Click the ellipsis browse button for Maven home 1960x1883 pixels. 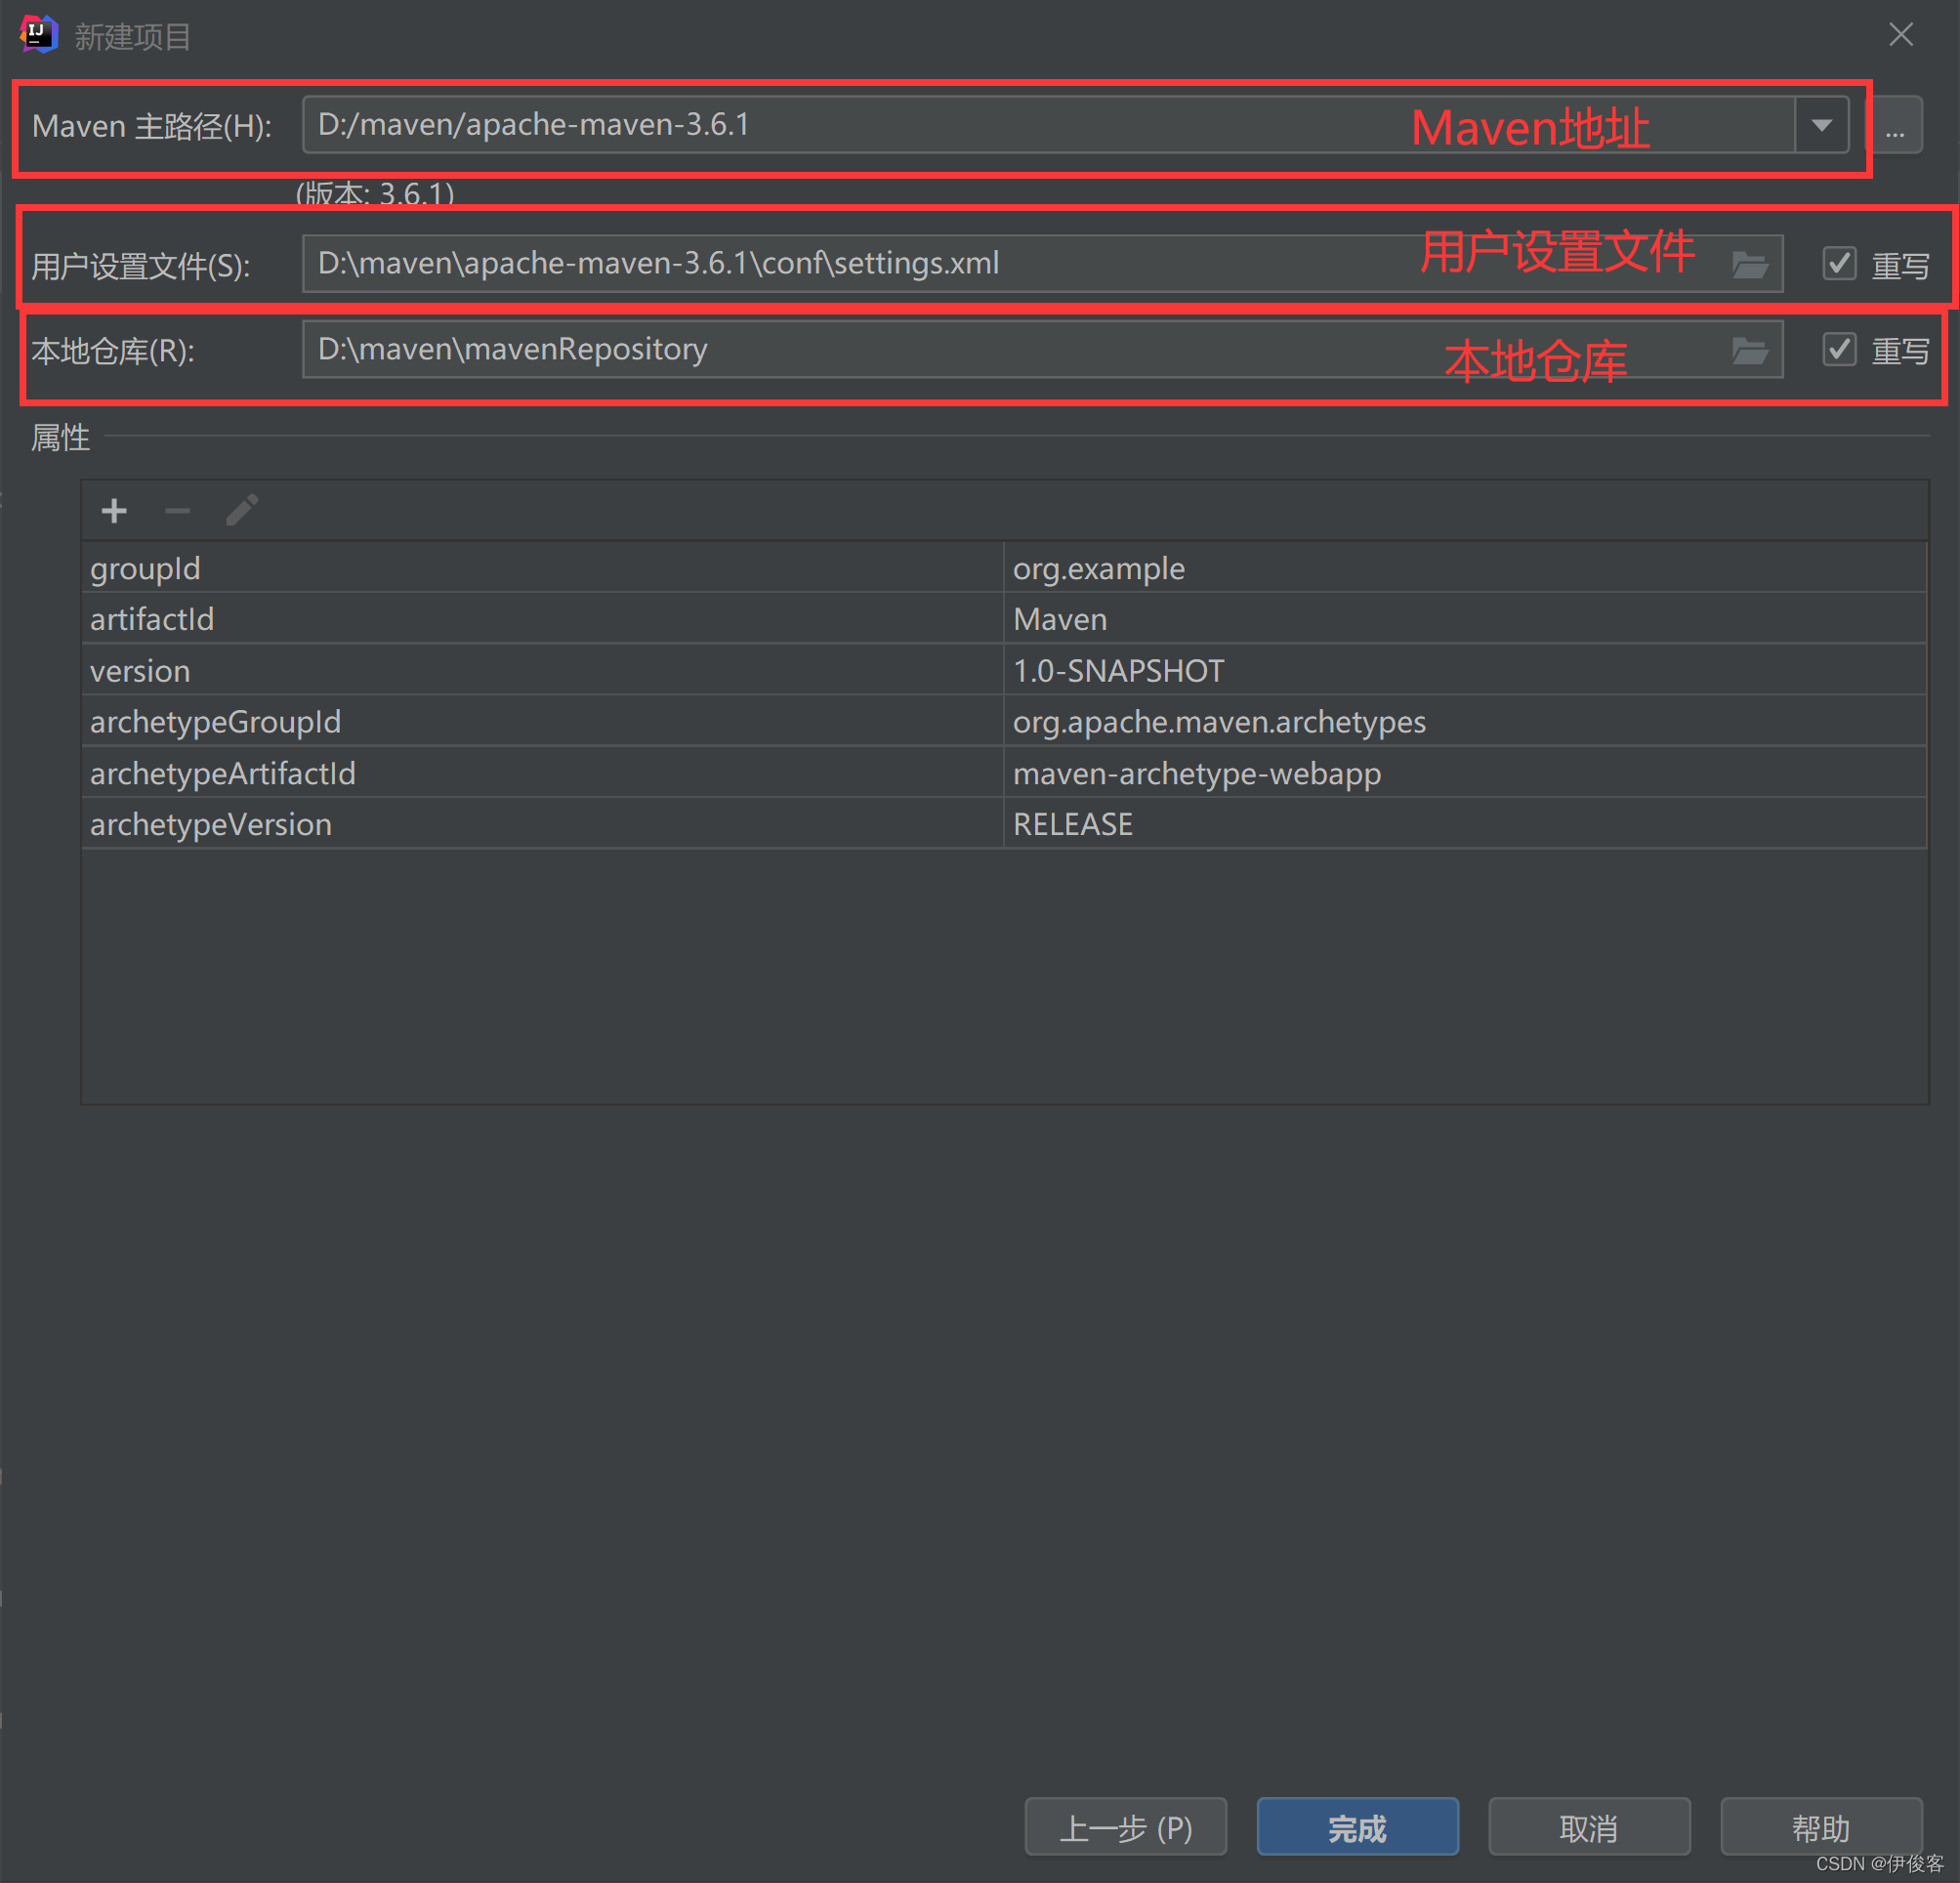[1895, 125]
